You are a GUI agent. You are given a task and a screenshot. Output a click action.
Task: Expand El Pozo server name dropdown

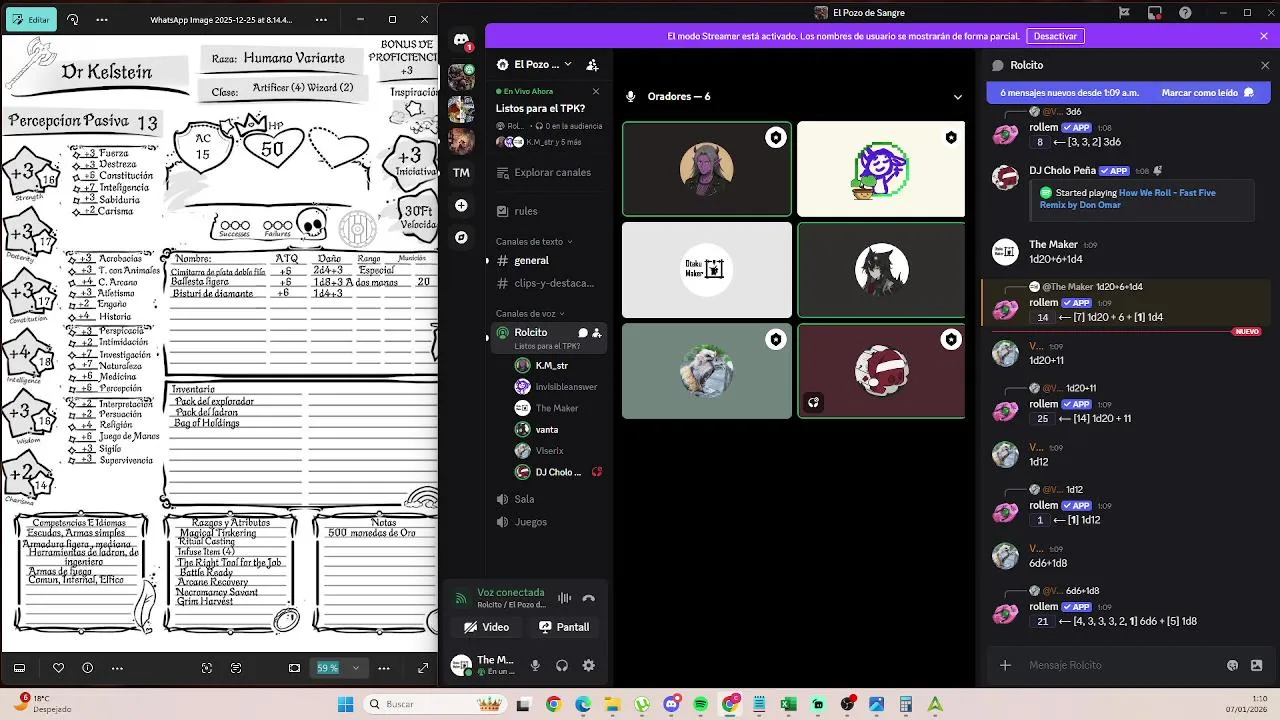point(568,64)
